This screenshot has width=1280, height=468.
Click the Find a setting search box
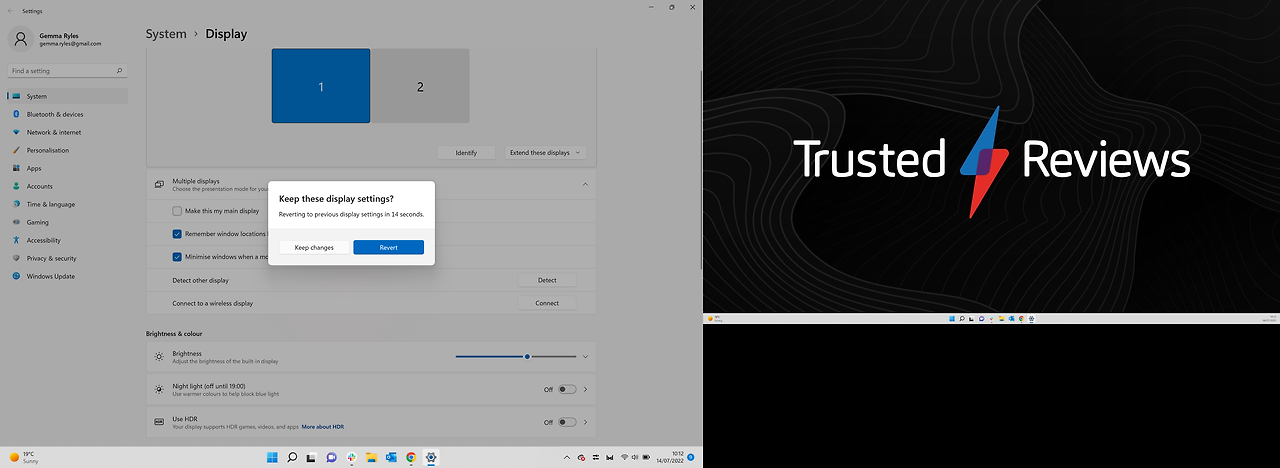point(68,71)
